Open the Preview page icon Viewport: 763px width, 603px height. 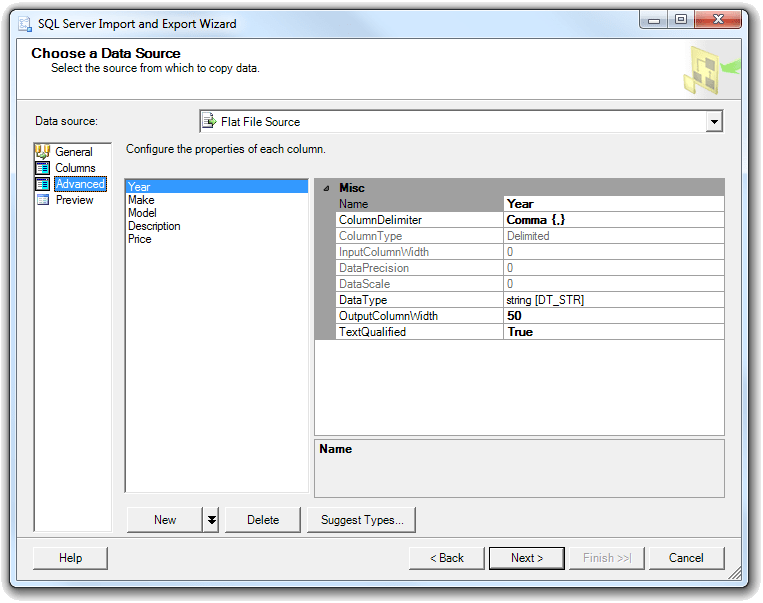pos(43,200)
